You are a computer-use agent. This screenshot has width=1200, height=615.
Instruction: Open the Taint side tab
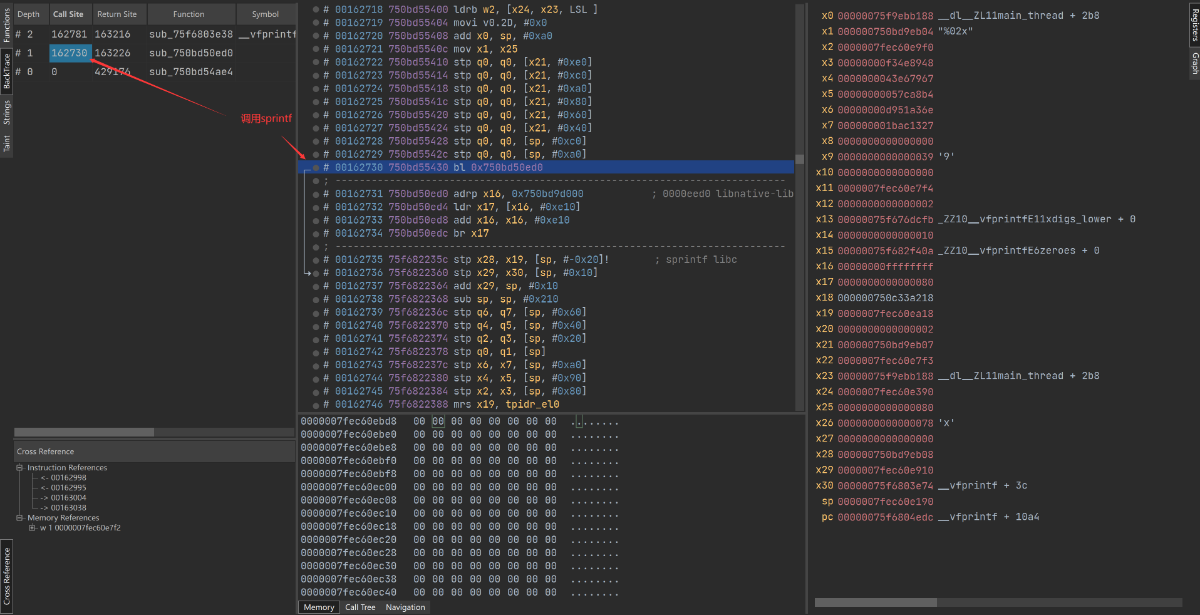click(x=6, y=144)
